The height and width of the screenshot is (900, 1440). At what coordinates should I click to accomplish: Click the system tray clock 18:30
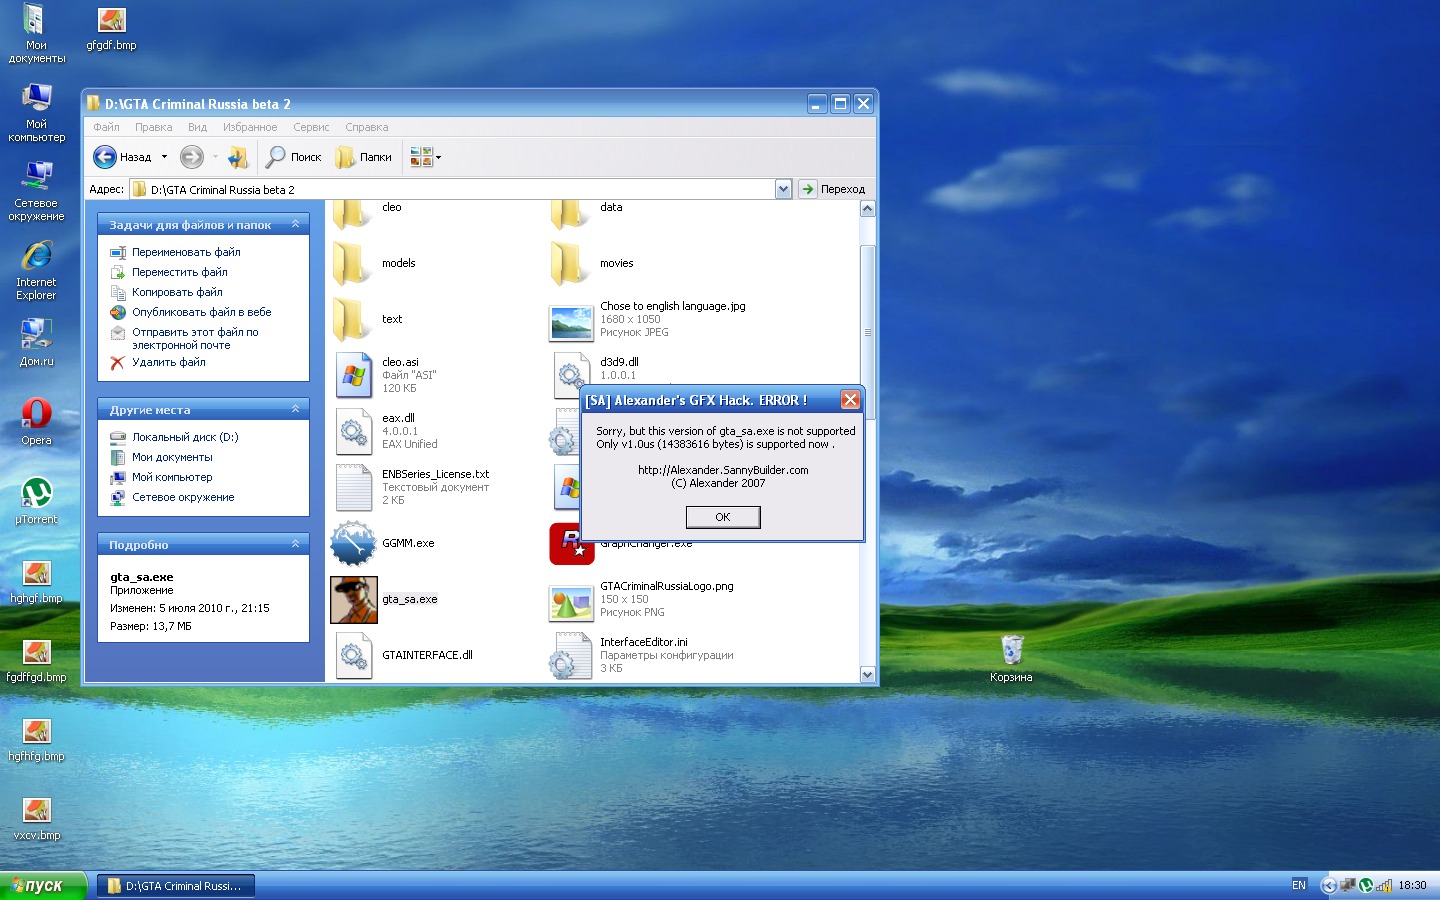(1412, 885)
